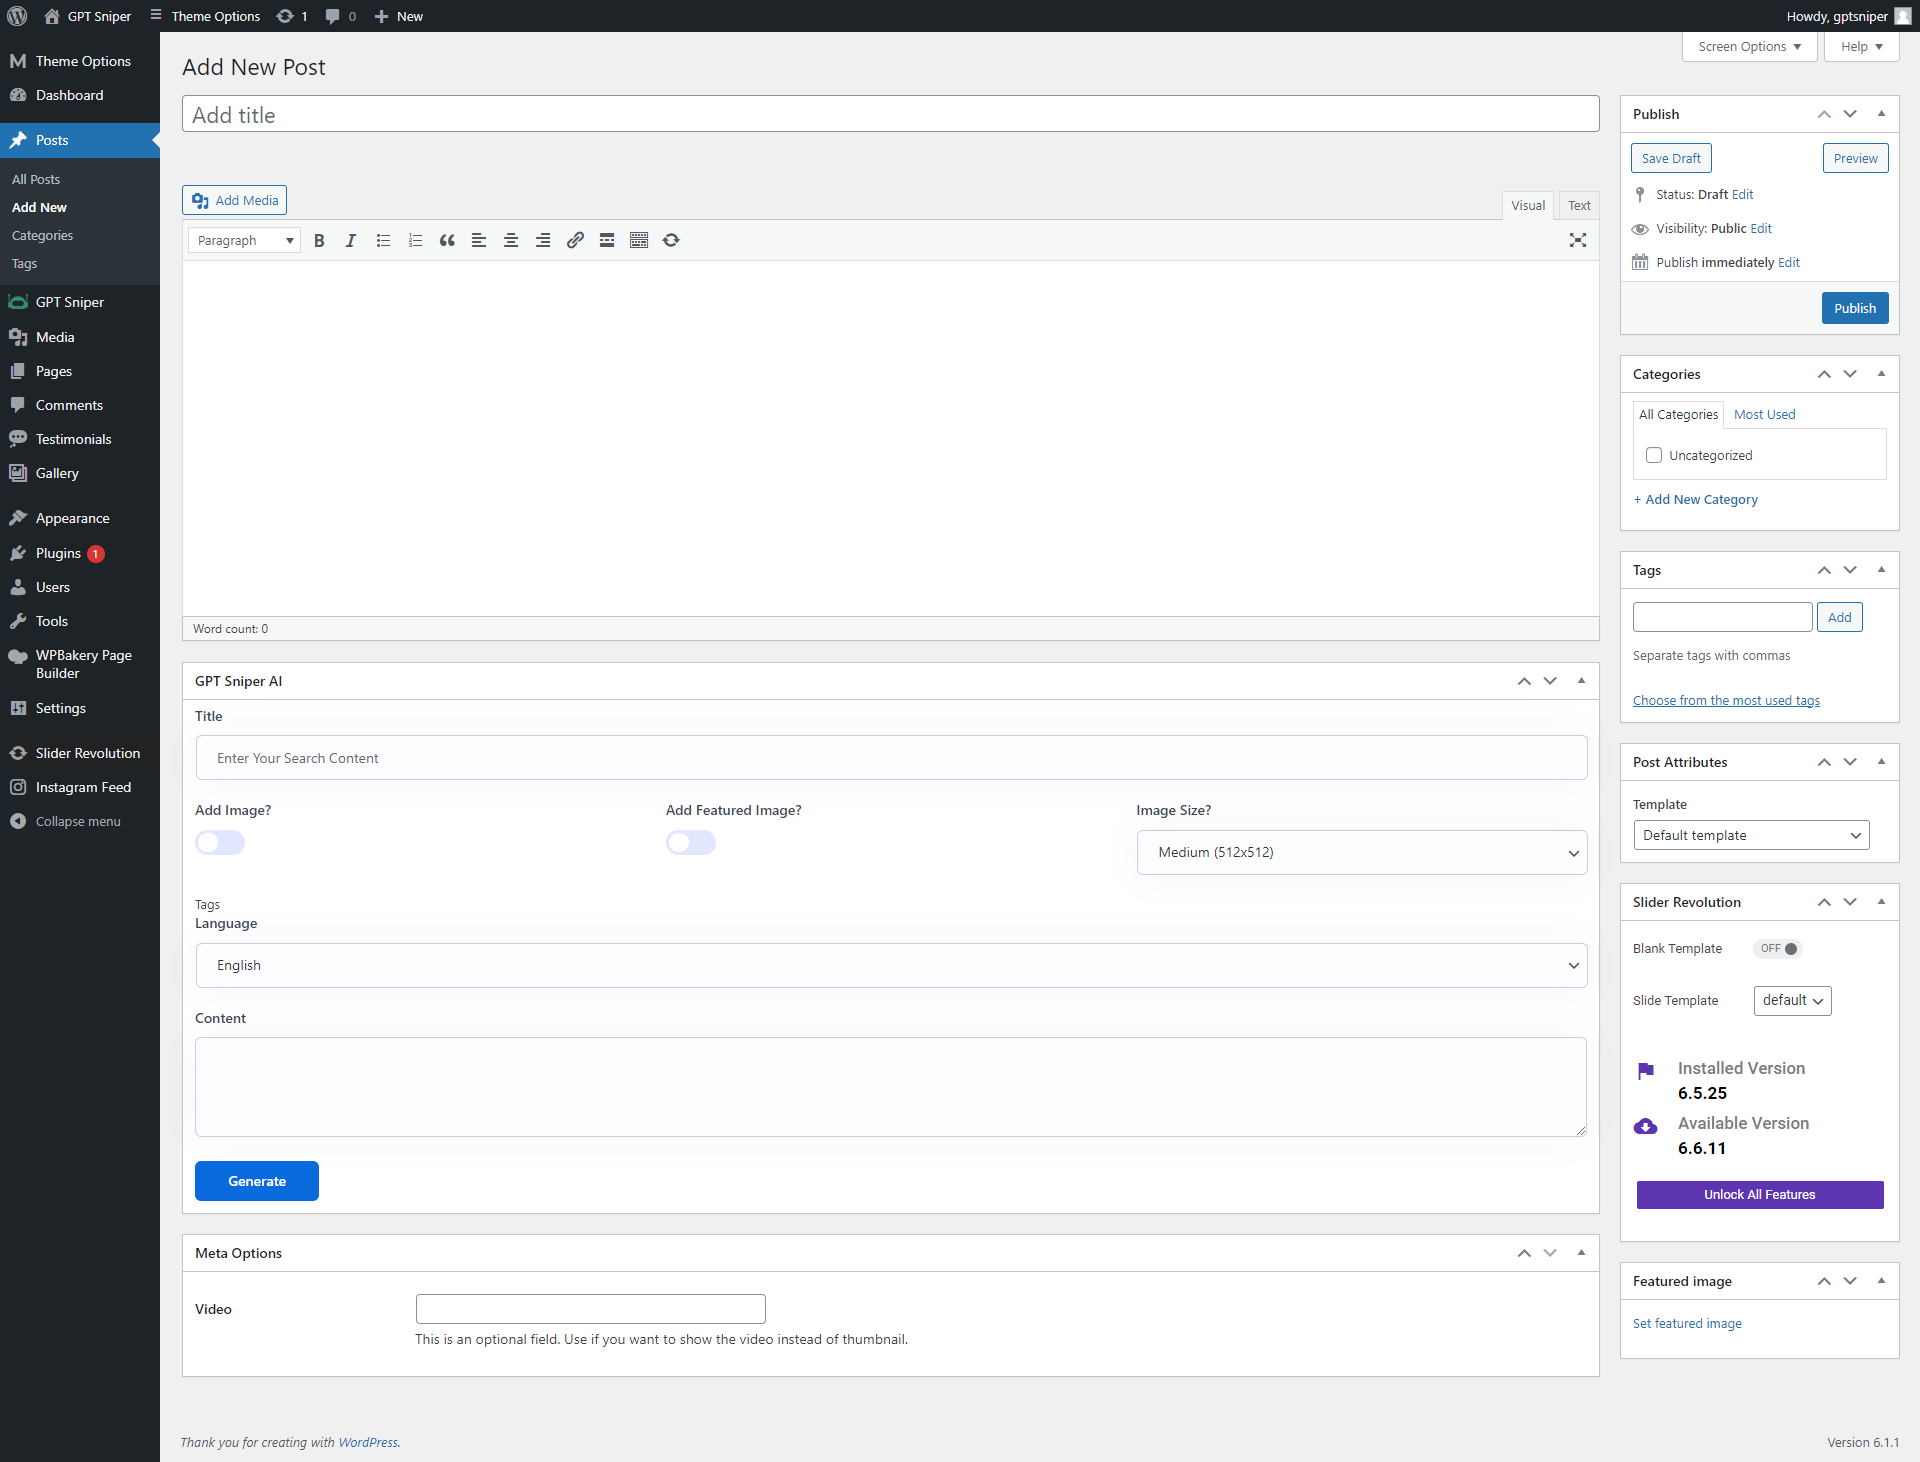The width and height of the screenshot is (1920, 1462).
Task: Click the Enter Your Search Content field
Action: pos(891,758)
